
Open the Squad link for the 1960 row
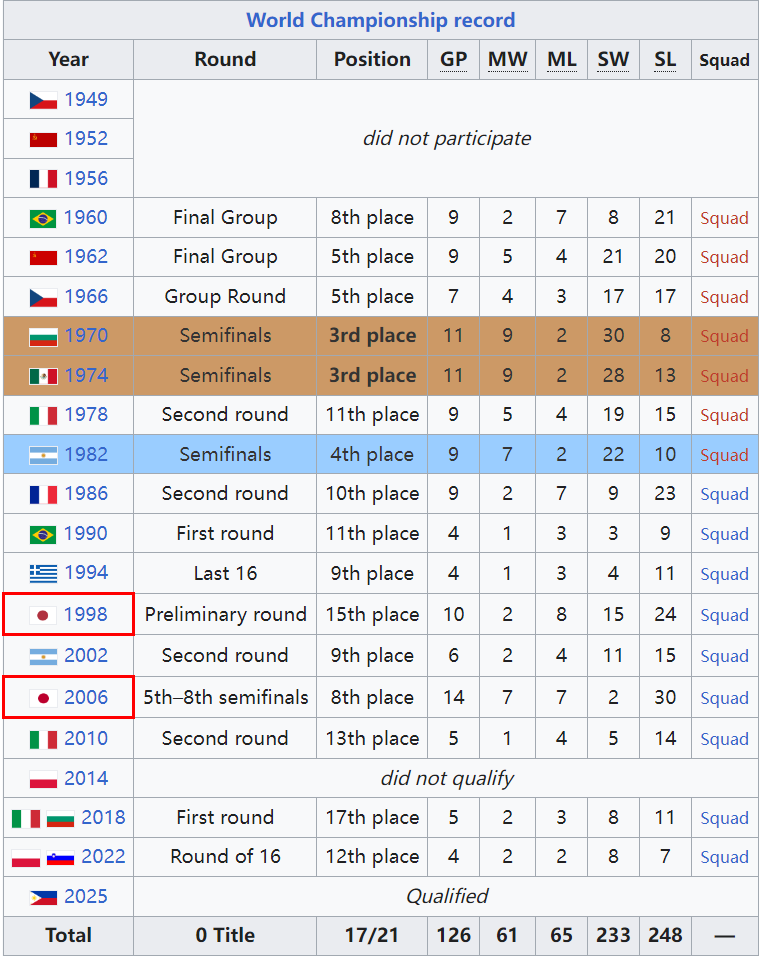point(724,218)
